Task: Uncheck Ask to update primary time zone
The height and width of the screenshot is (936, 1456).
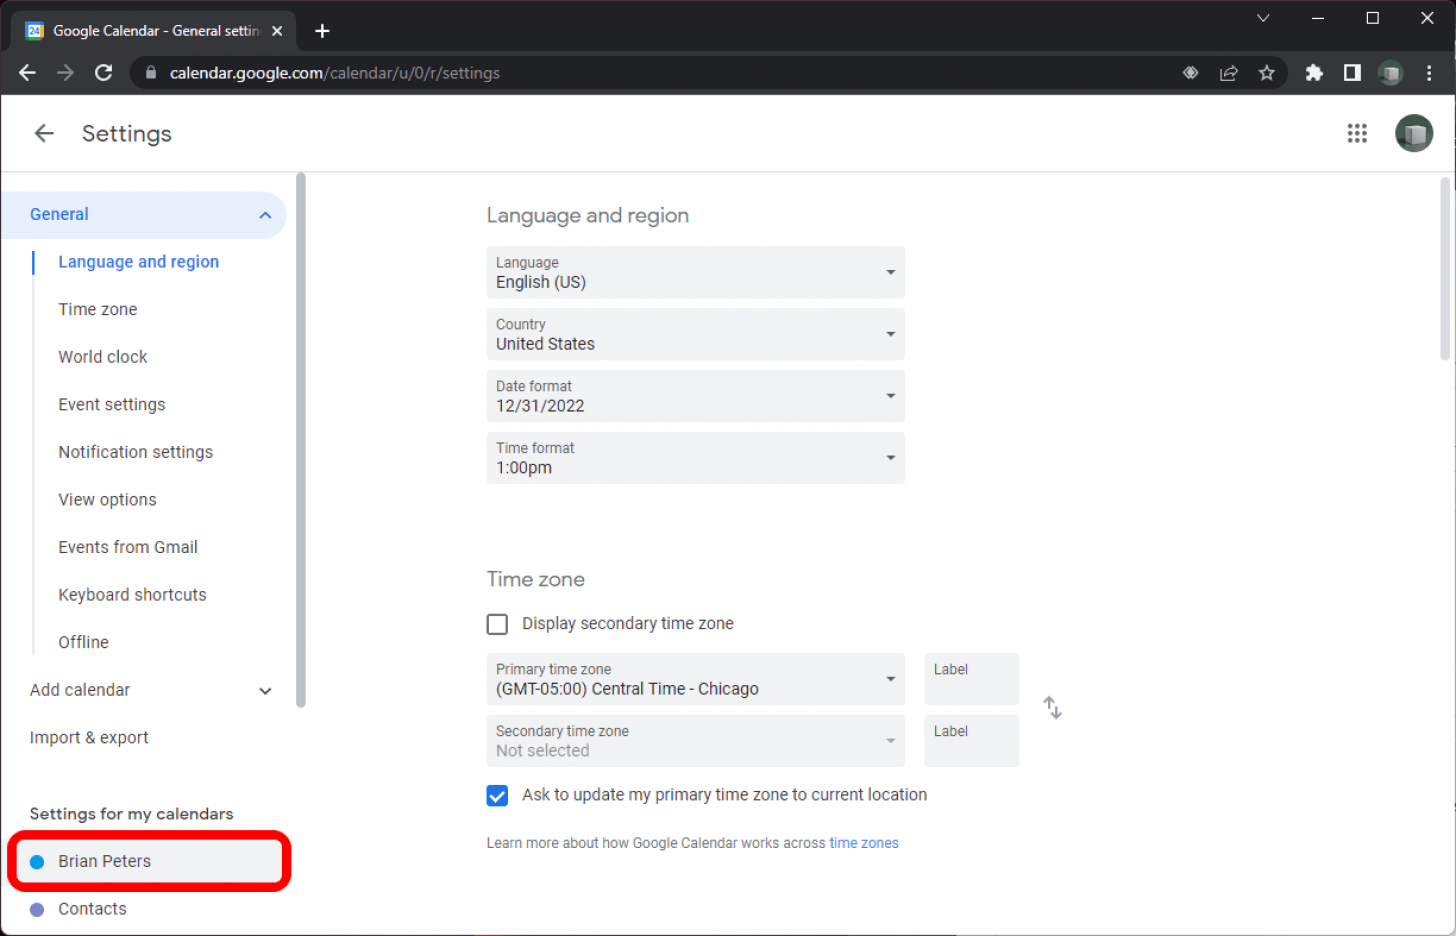Action: point(497,796)
